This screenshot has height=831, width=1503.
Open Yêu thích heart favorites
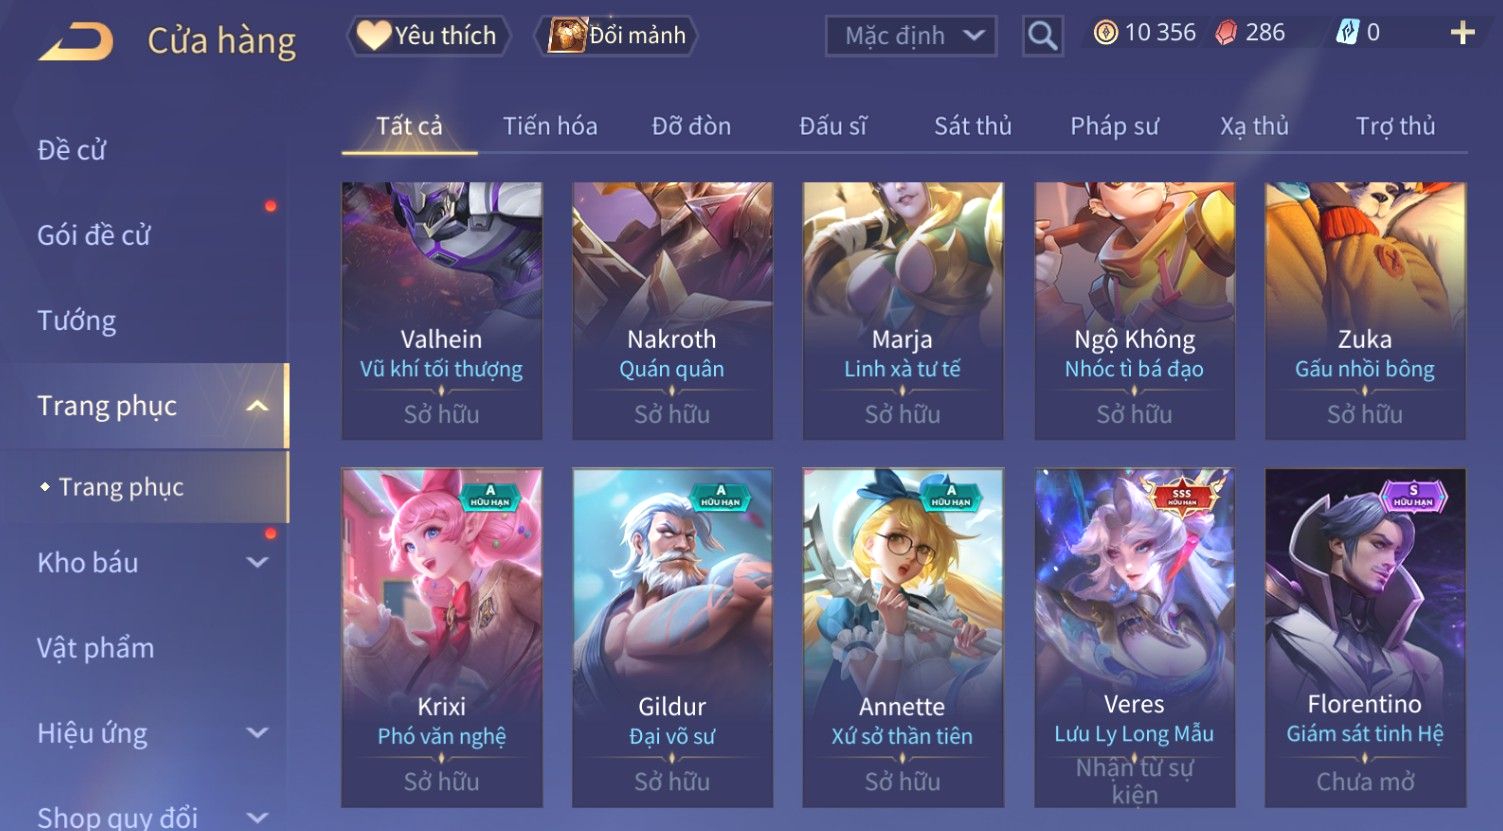[429, 36]
